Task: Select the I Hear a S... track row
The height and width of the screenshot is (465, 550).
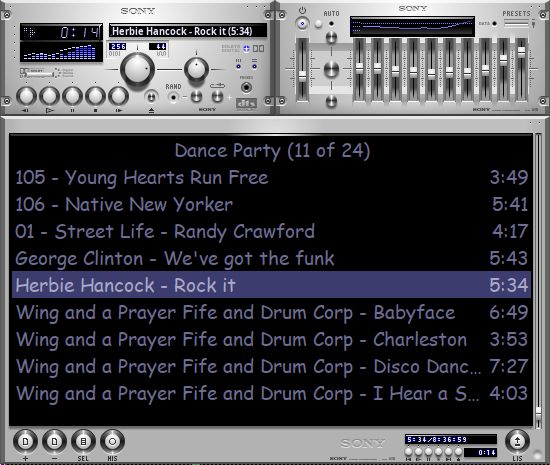Action: [x=271, y=393]
